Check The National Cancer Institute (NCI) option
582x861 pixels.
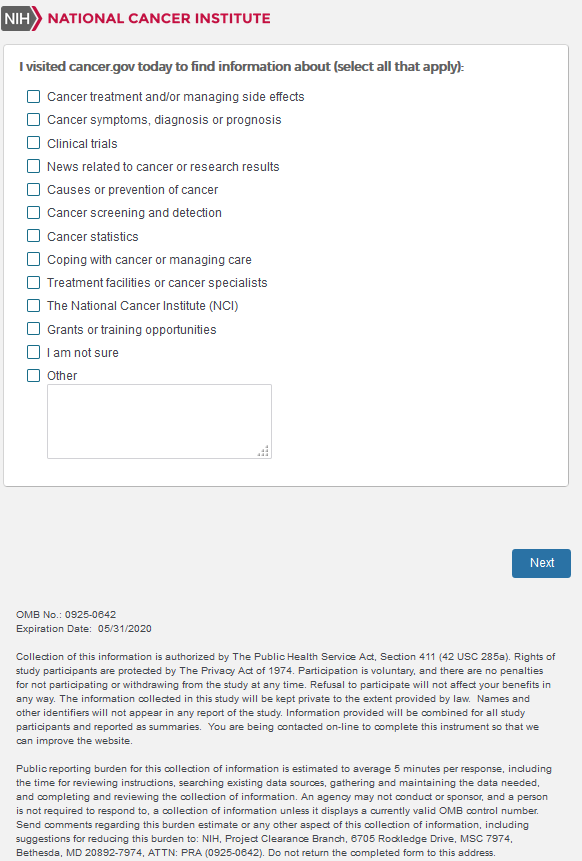33,305
